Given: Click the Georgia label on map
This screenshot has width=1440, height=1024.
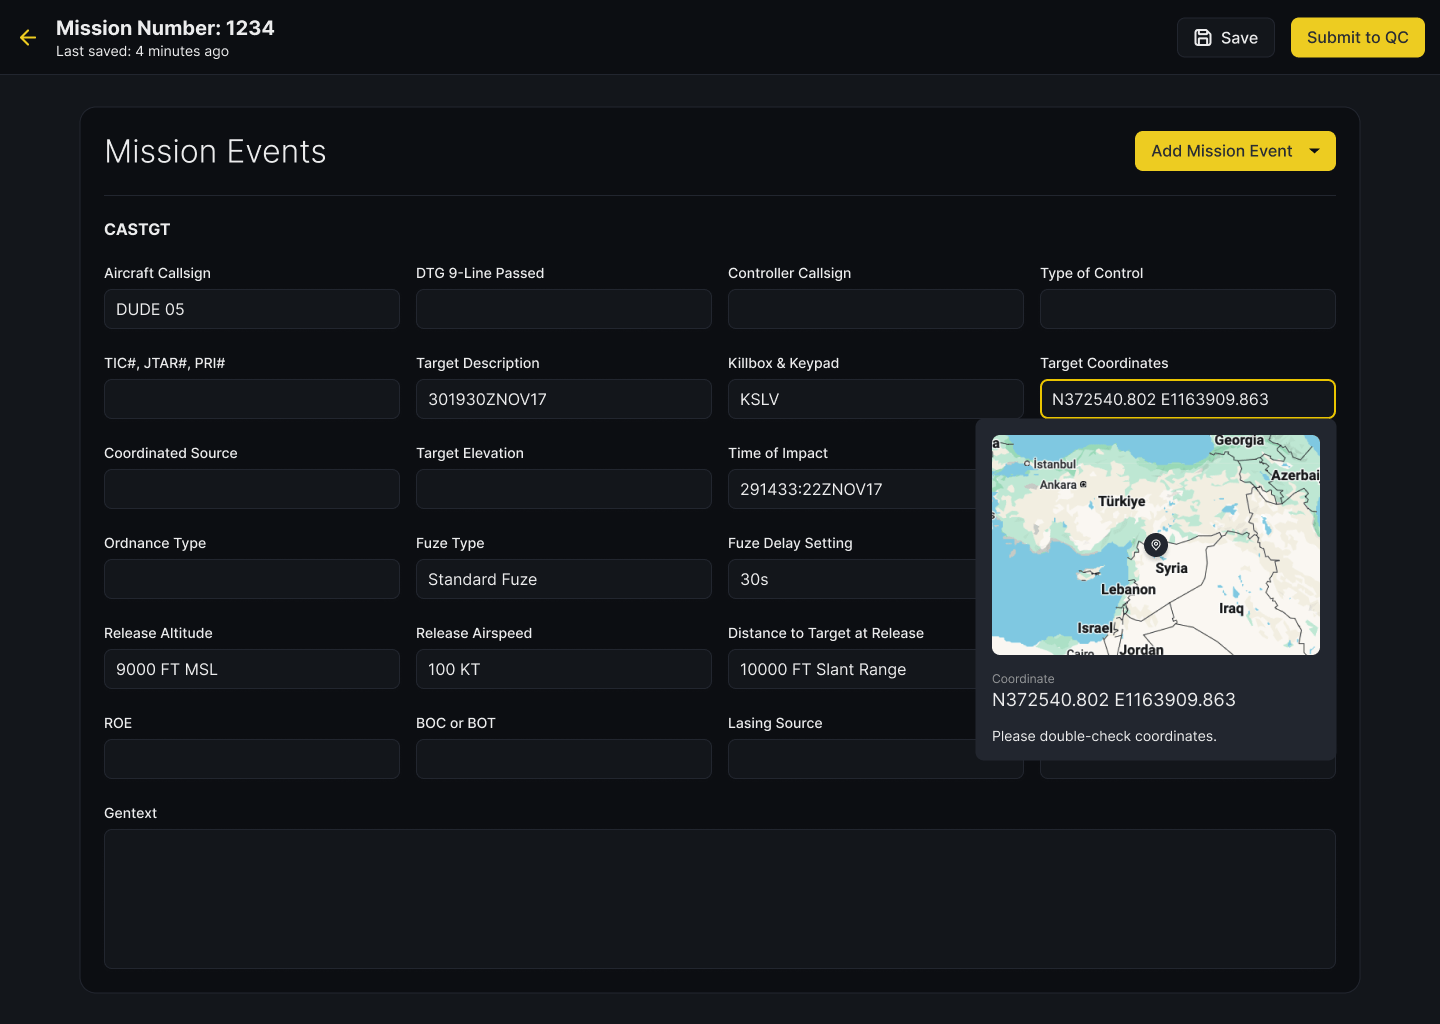Looking at the screenshot, I should [1239, 440].
